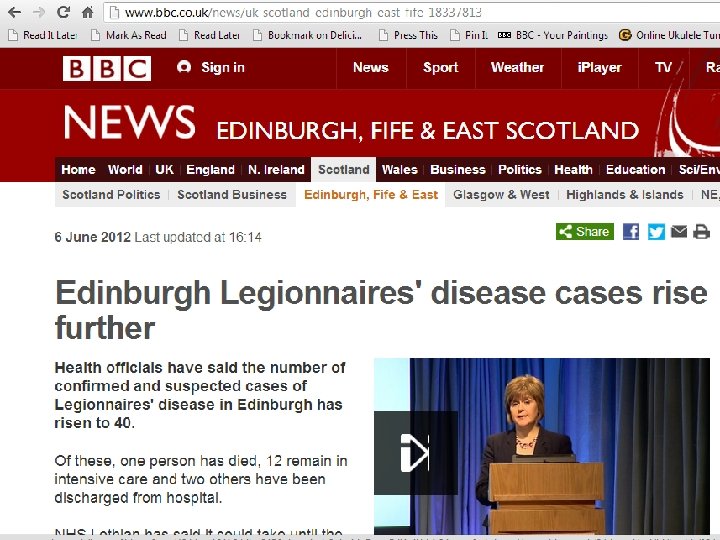Open the green Share button
Image resolution: width=720 pixels, height=540 pixels.
tap(585, 231)
